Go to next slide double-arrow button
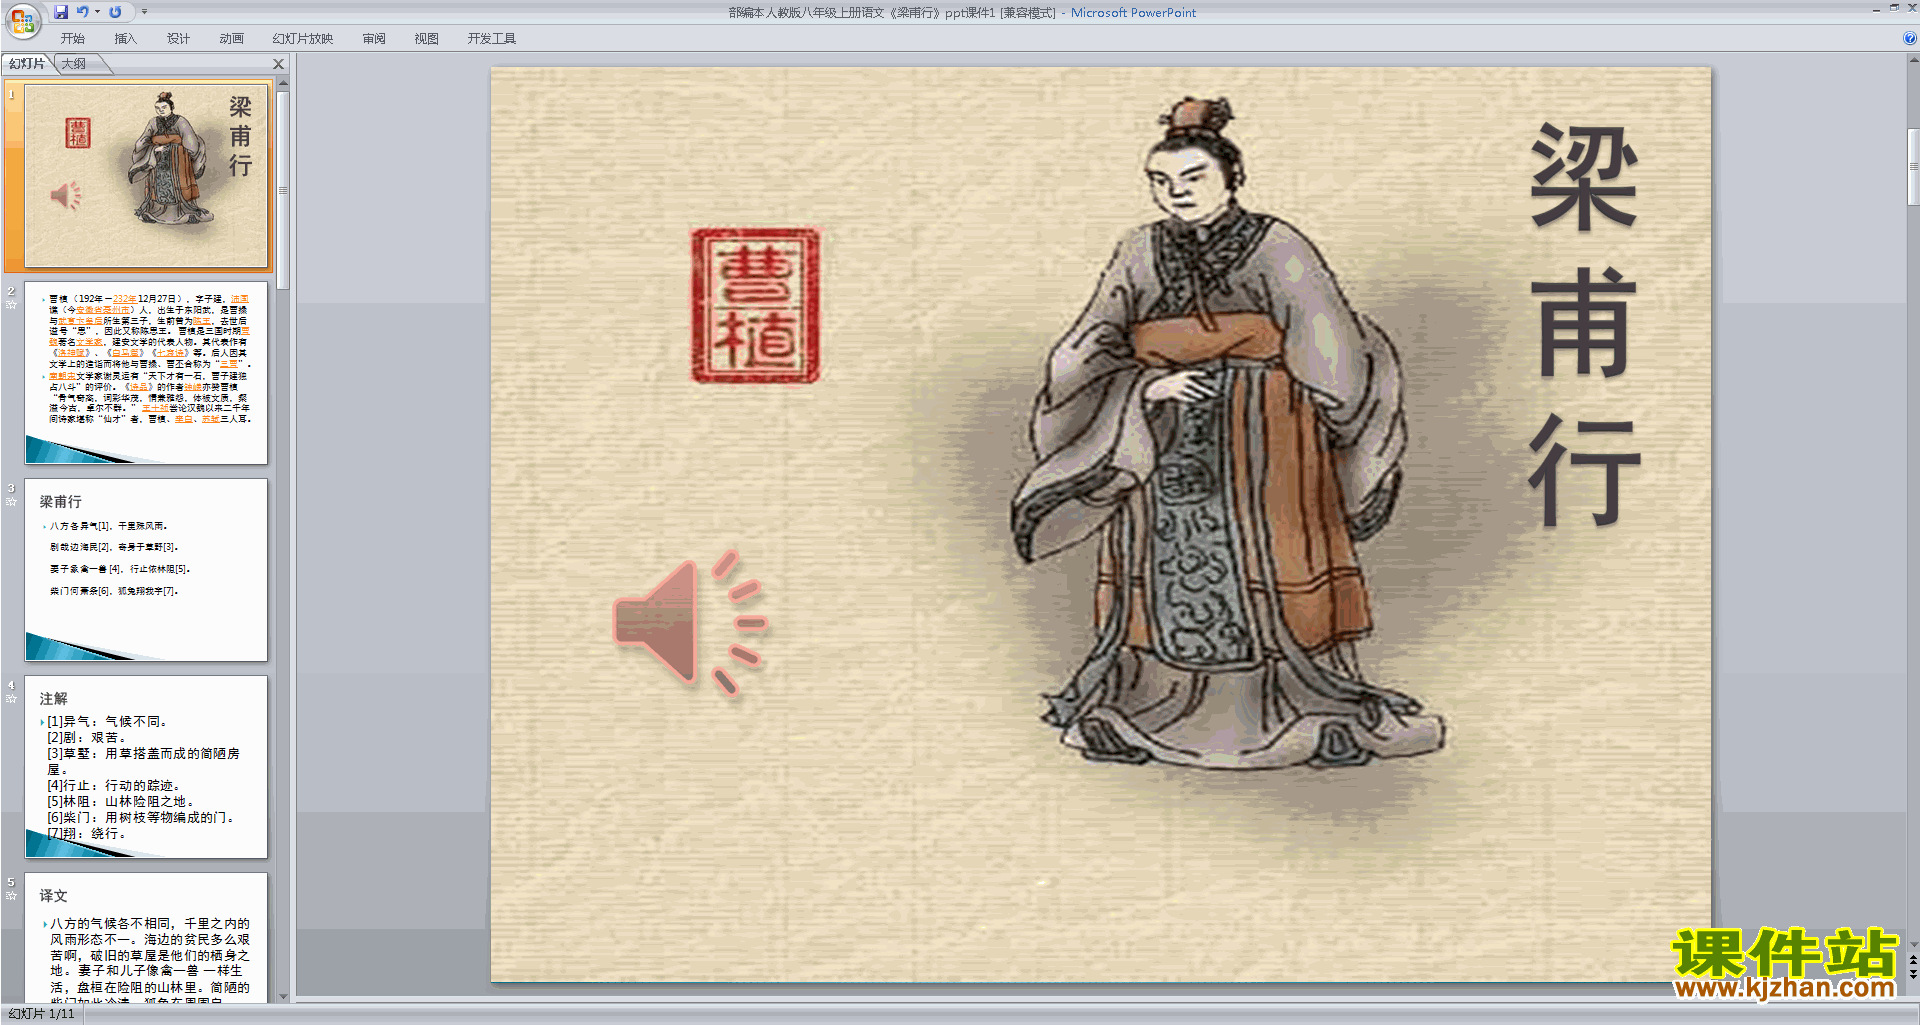 (1913, 974)
